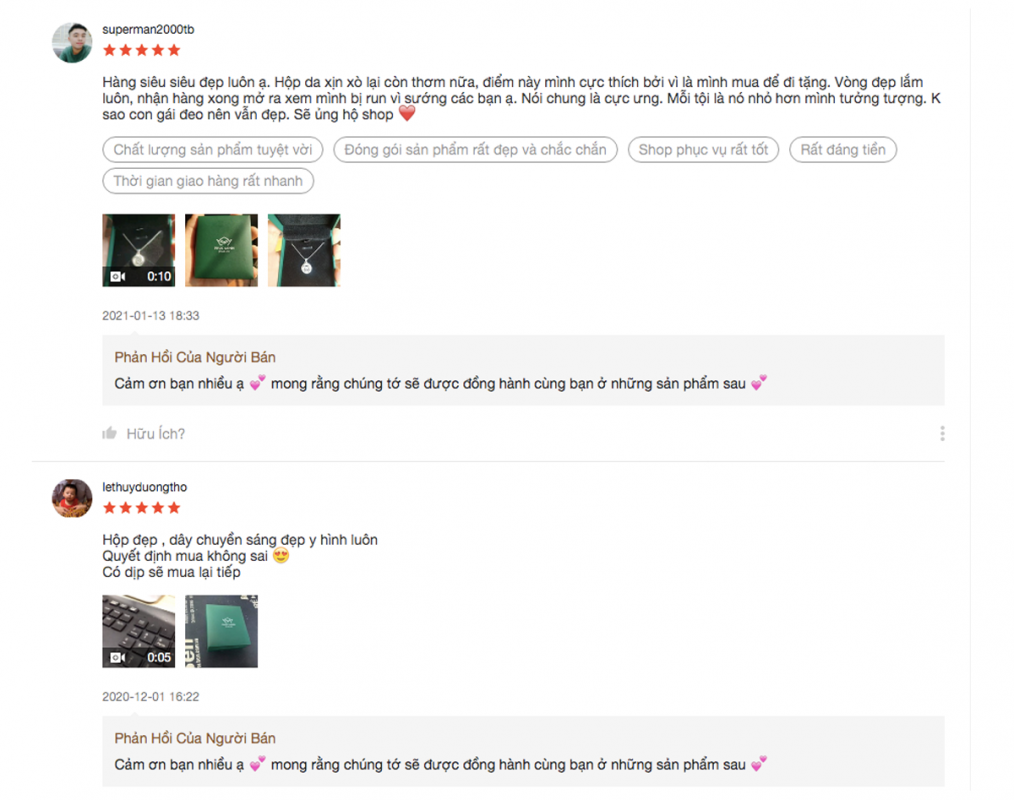Select the 'Shop phục vụ rất tốt' tag
Image resolution: width=1014 pixels, height=800 pixels.
tap(704, 149)
